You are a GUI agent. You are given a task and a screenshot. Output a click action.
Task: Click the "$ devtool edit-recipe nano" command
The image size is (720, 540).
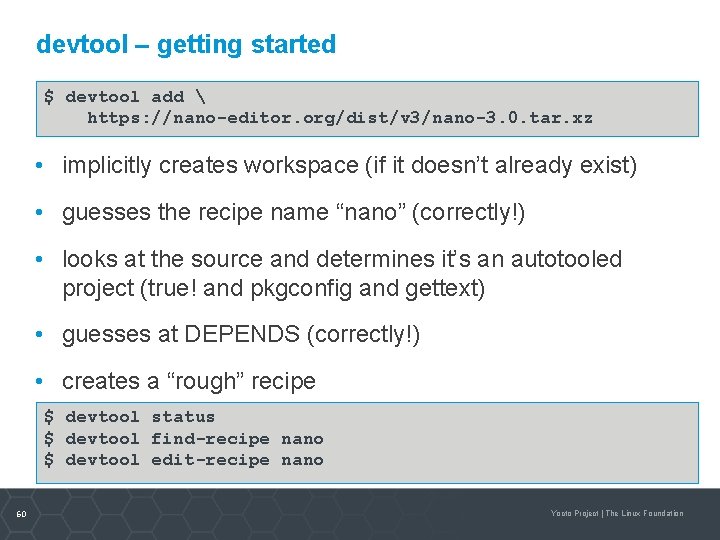coord(184,460)
